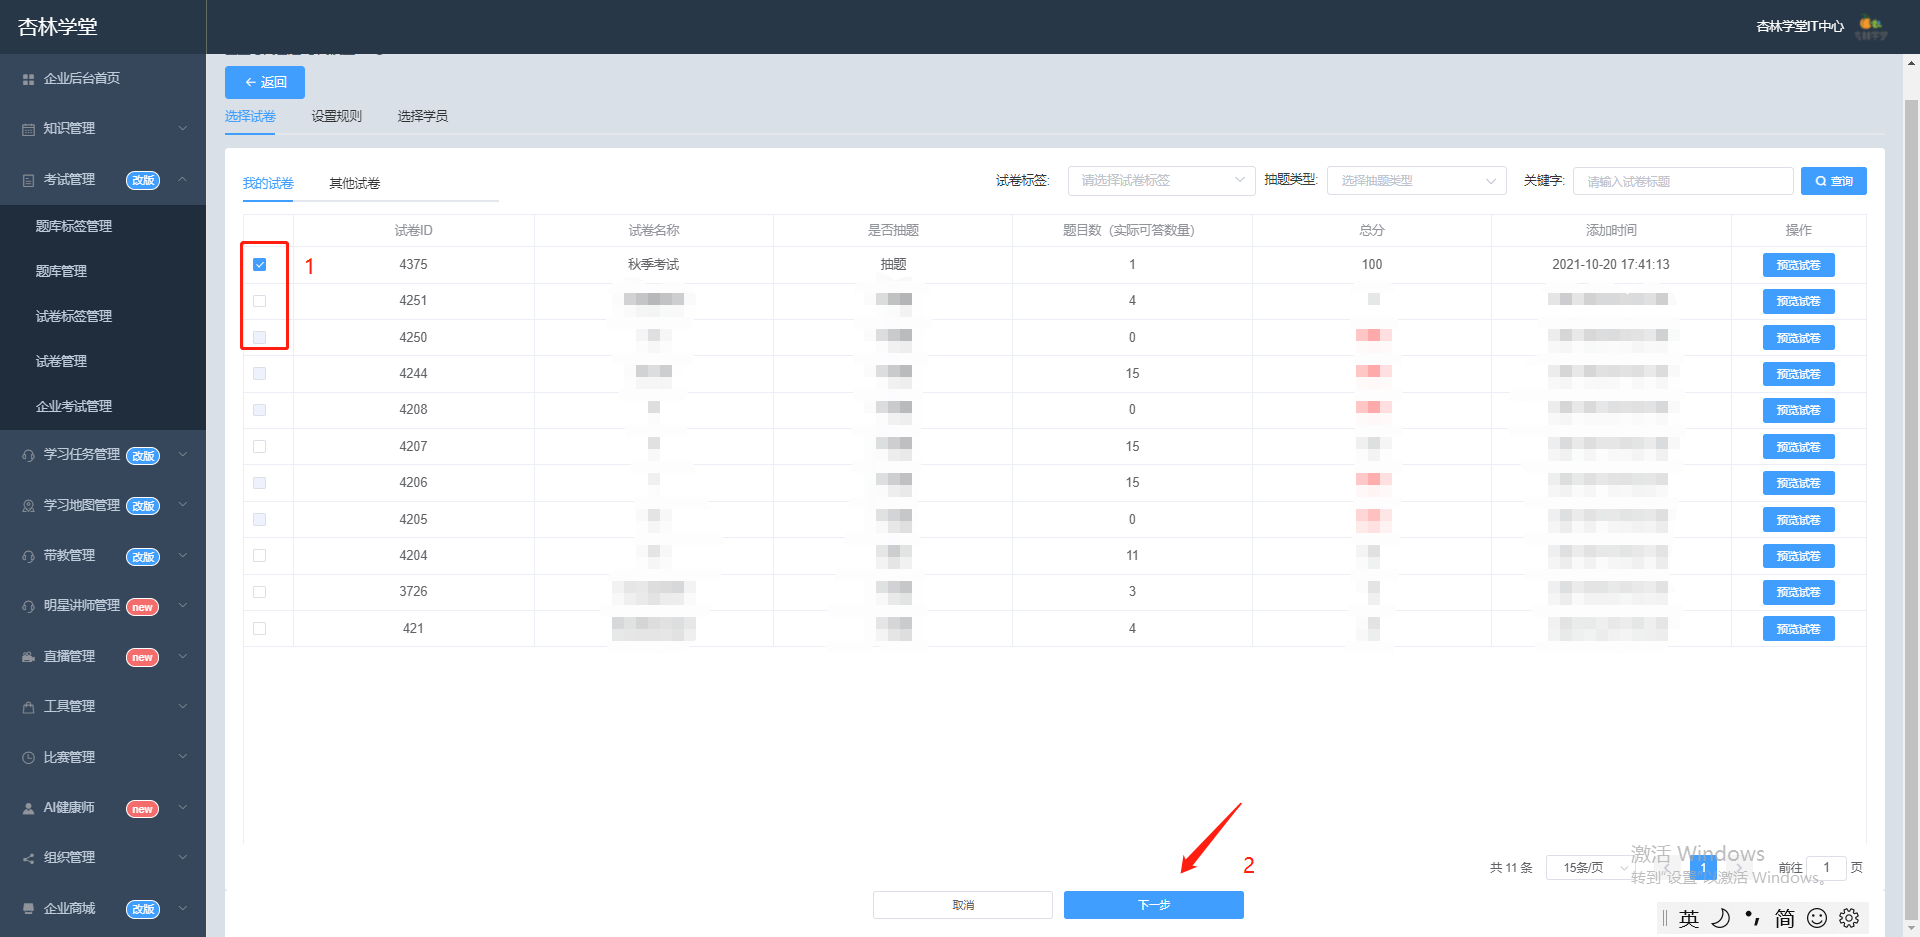
Task: Click the 下一步 button
Action: [x=1154, y=905]
